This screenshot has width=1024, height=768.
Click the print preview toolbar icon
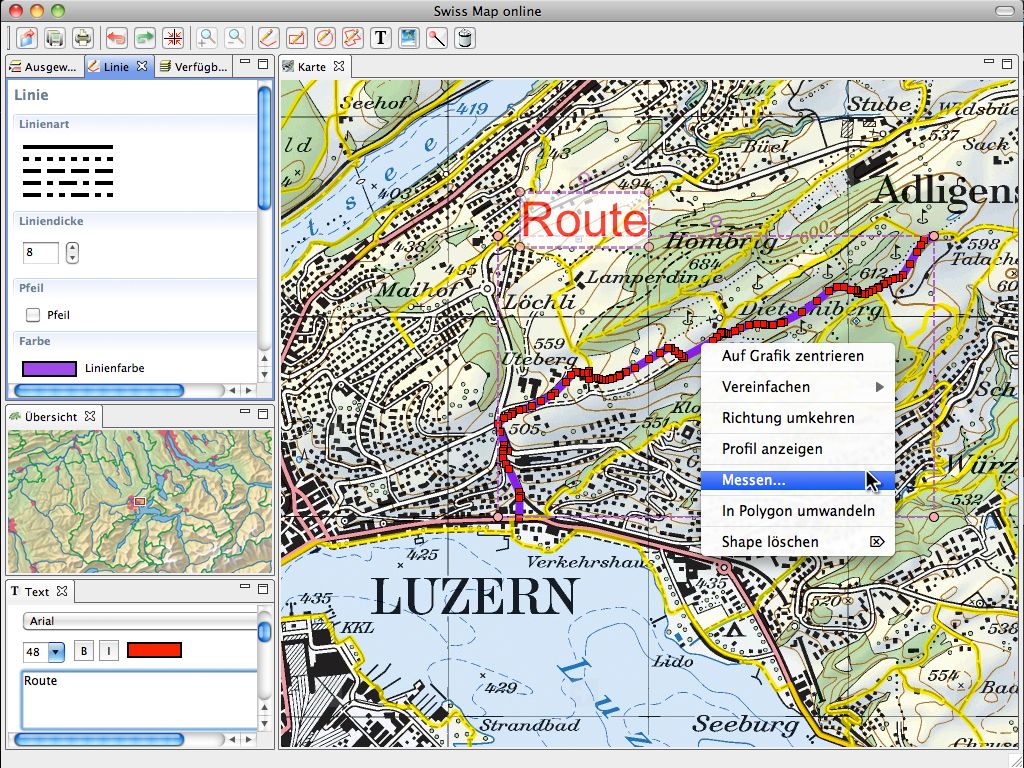pos(55,38)
